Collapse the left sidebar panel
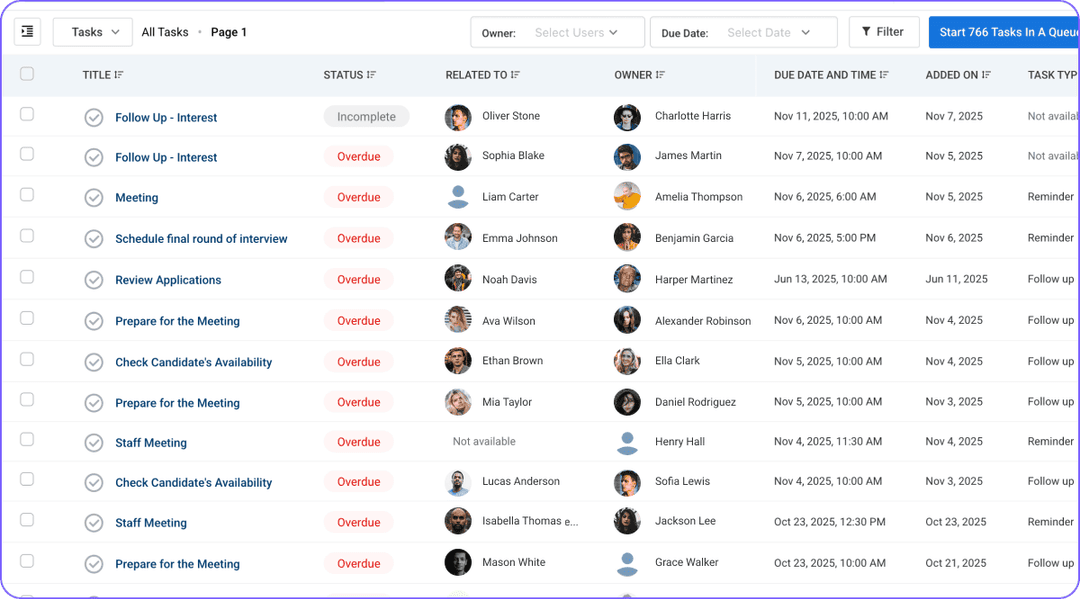This screenshot has height=599, width=1080. 27,31
